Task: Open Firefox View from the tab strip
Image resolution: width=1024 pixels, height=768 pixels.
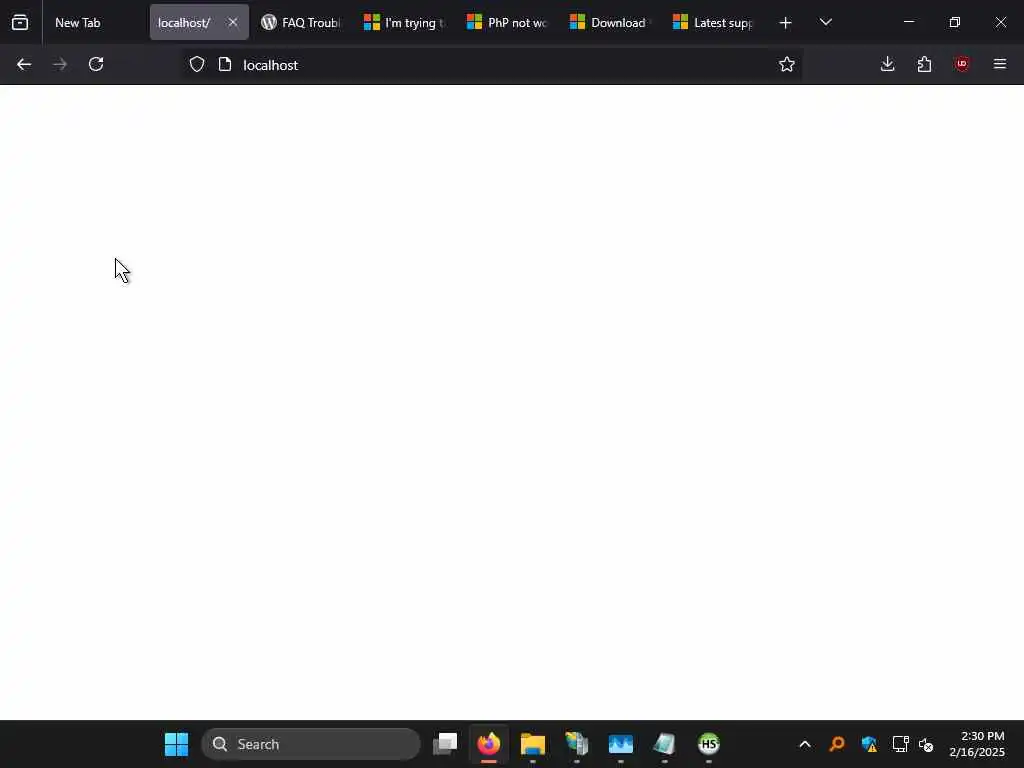Action: click(20, 22)
